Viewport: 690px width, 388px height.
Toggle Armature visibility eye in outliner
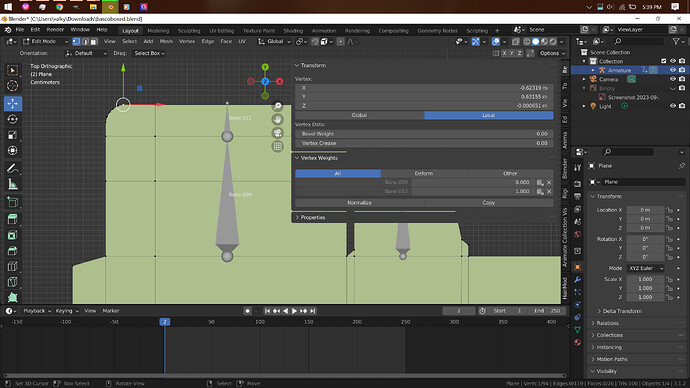click(672, 70)
